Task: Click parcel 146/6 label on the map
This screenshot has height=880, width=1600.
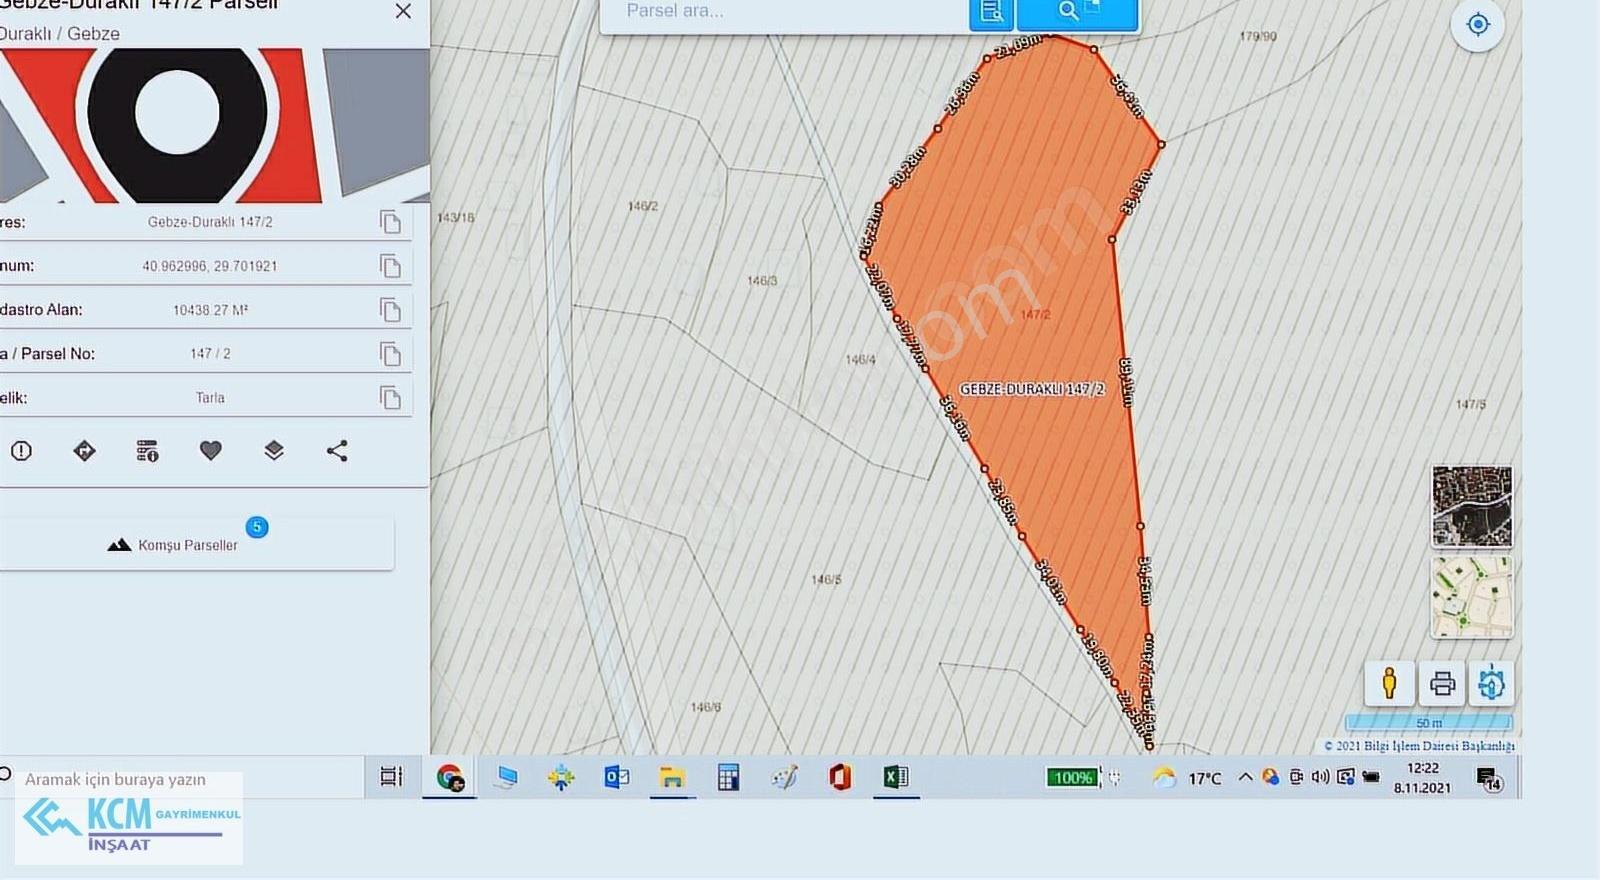Action: pos(705,707)
